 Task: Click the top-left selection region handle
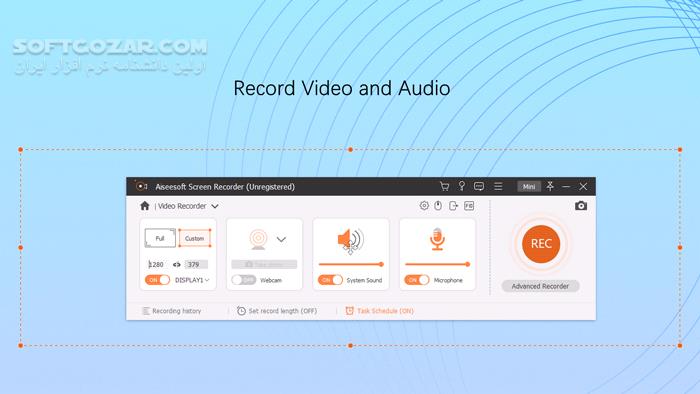click(x=21, y=149)
